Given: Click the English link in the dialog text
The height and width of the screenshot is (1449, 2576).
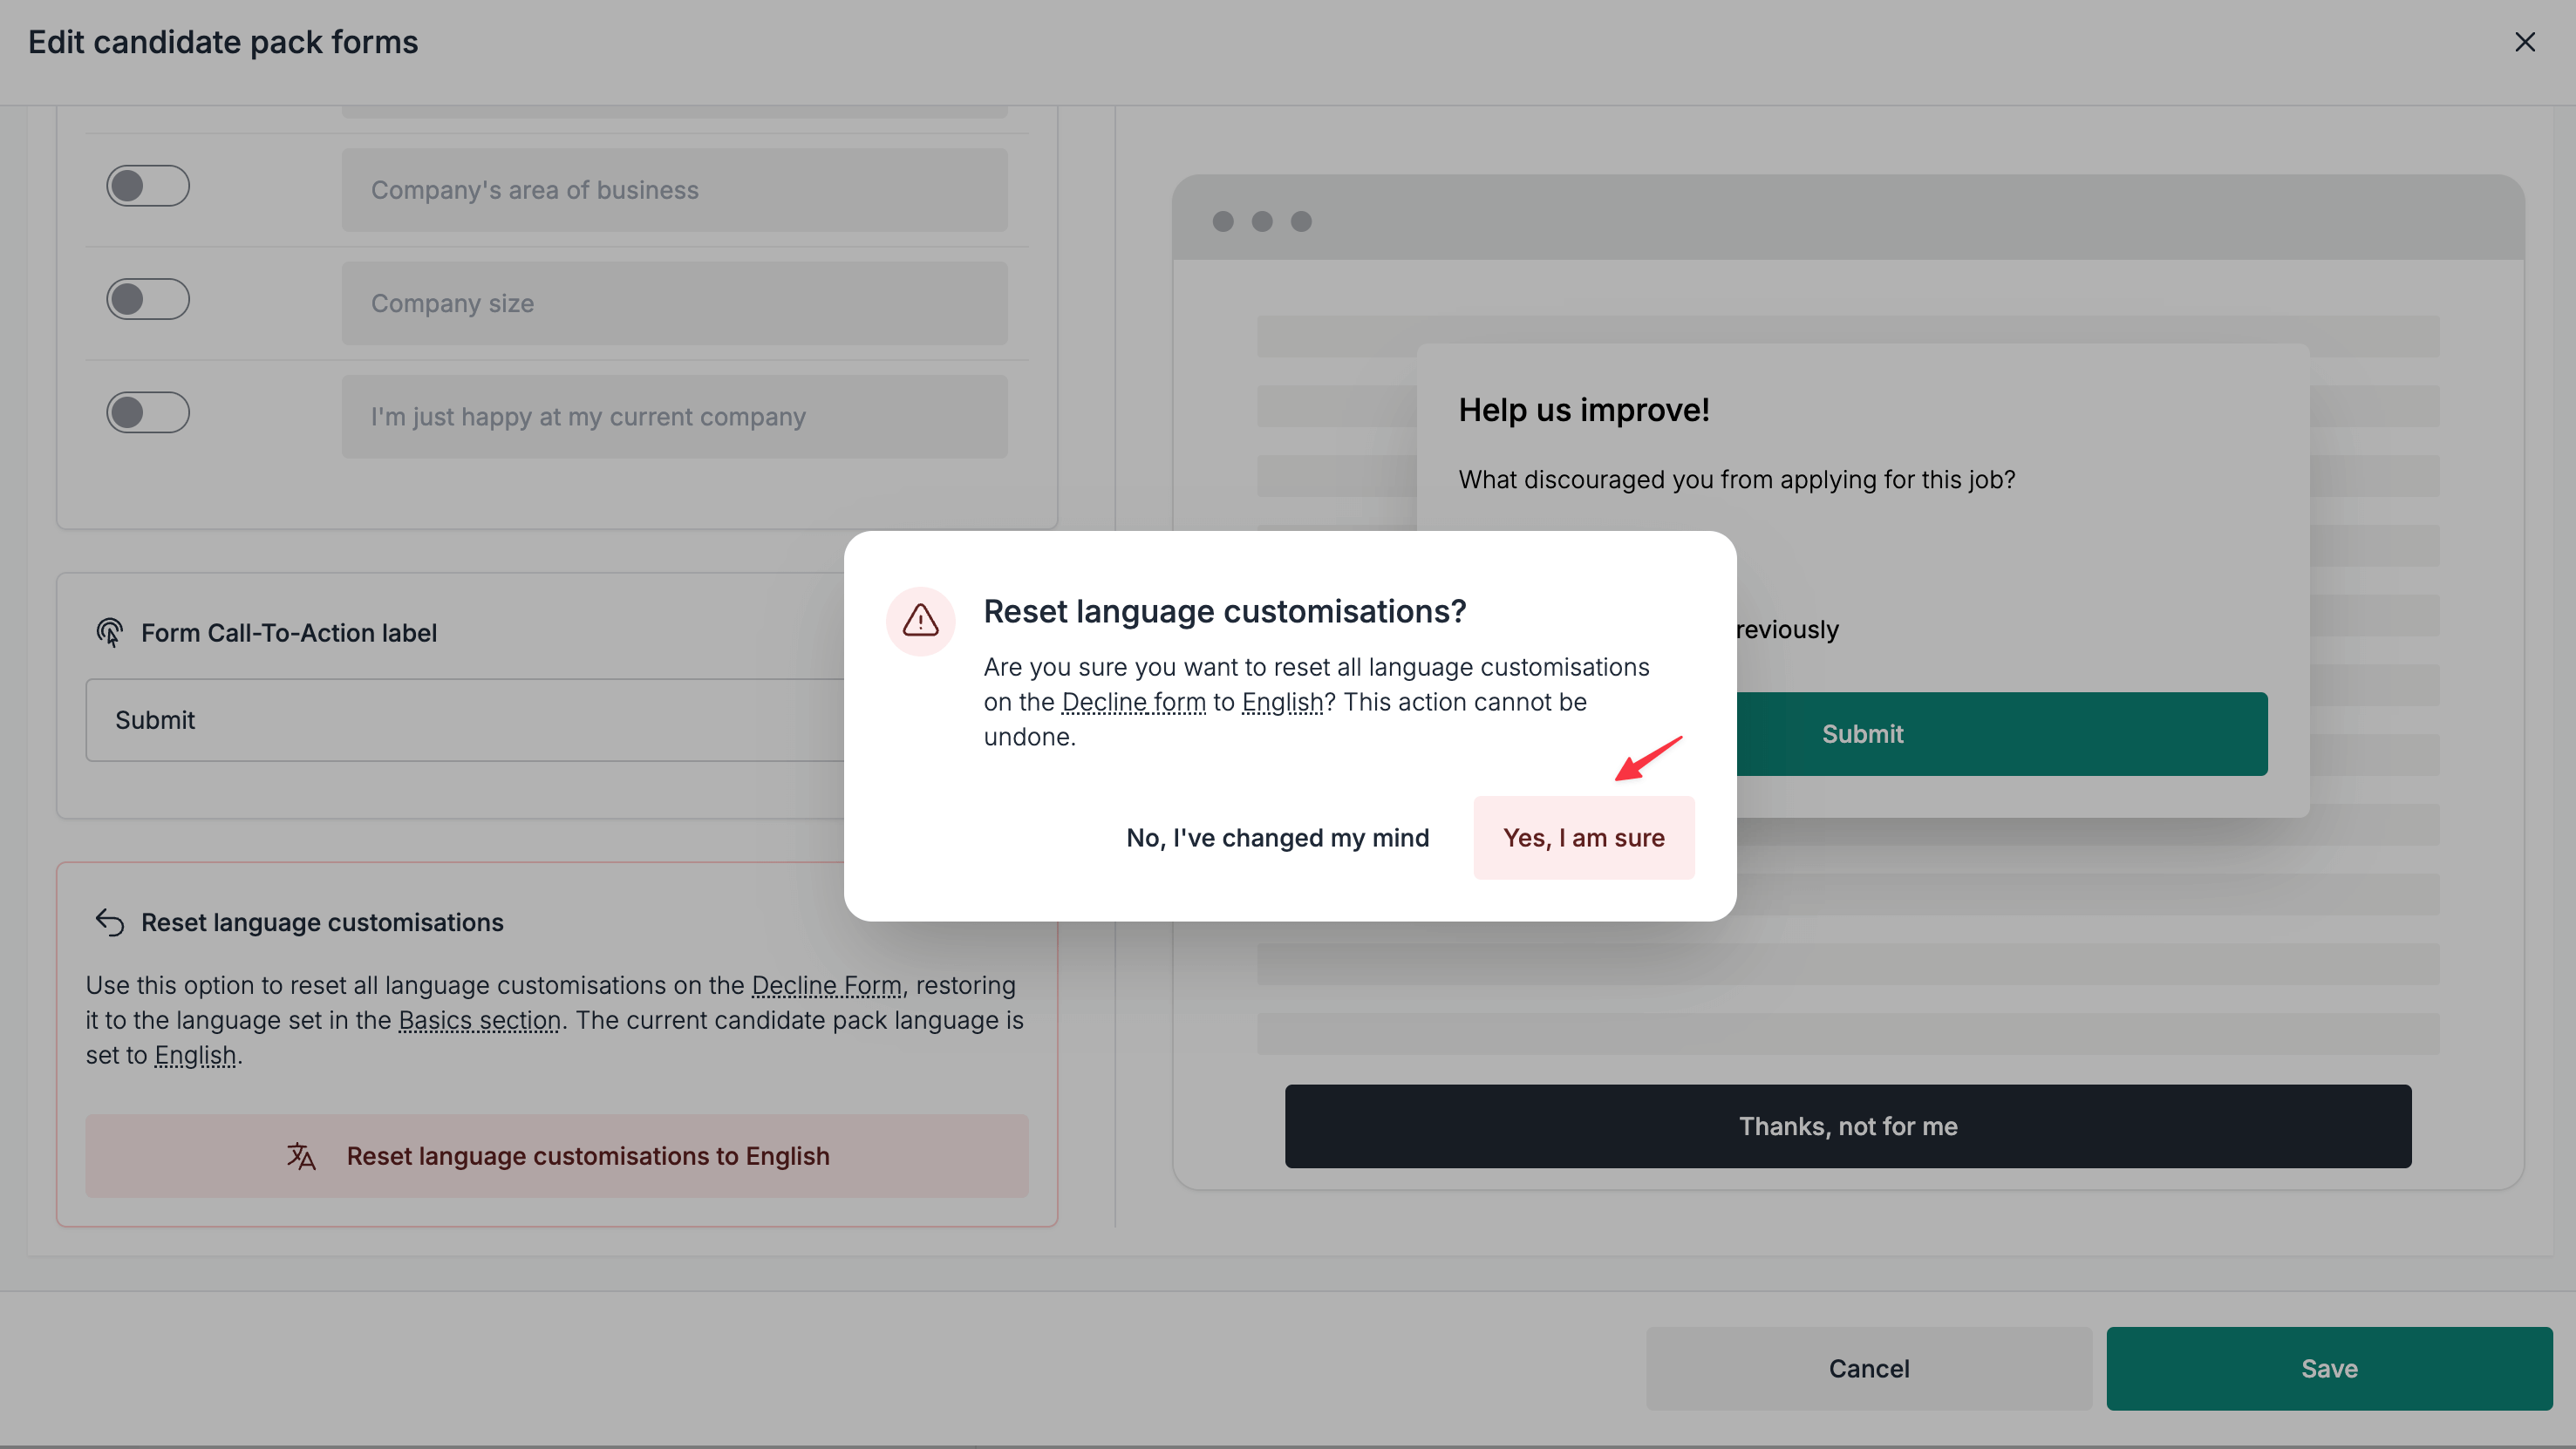Looking at the screenshot, I should (1284, 701).
